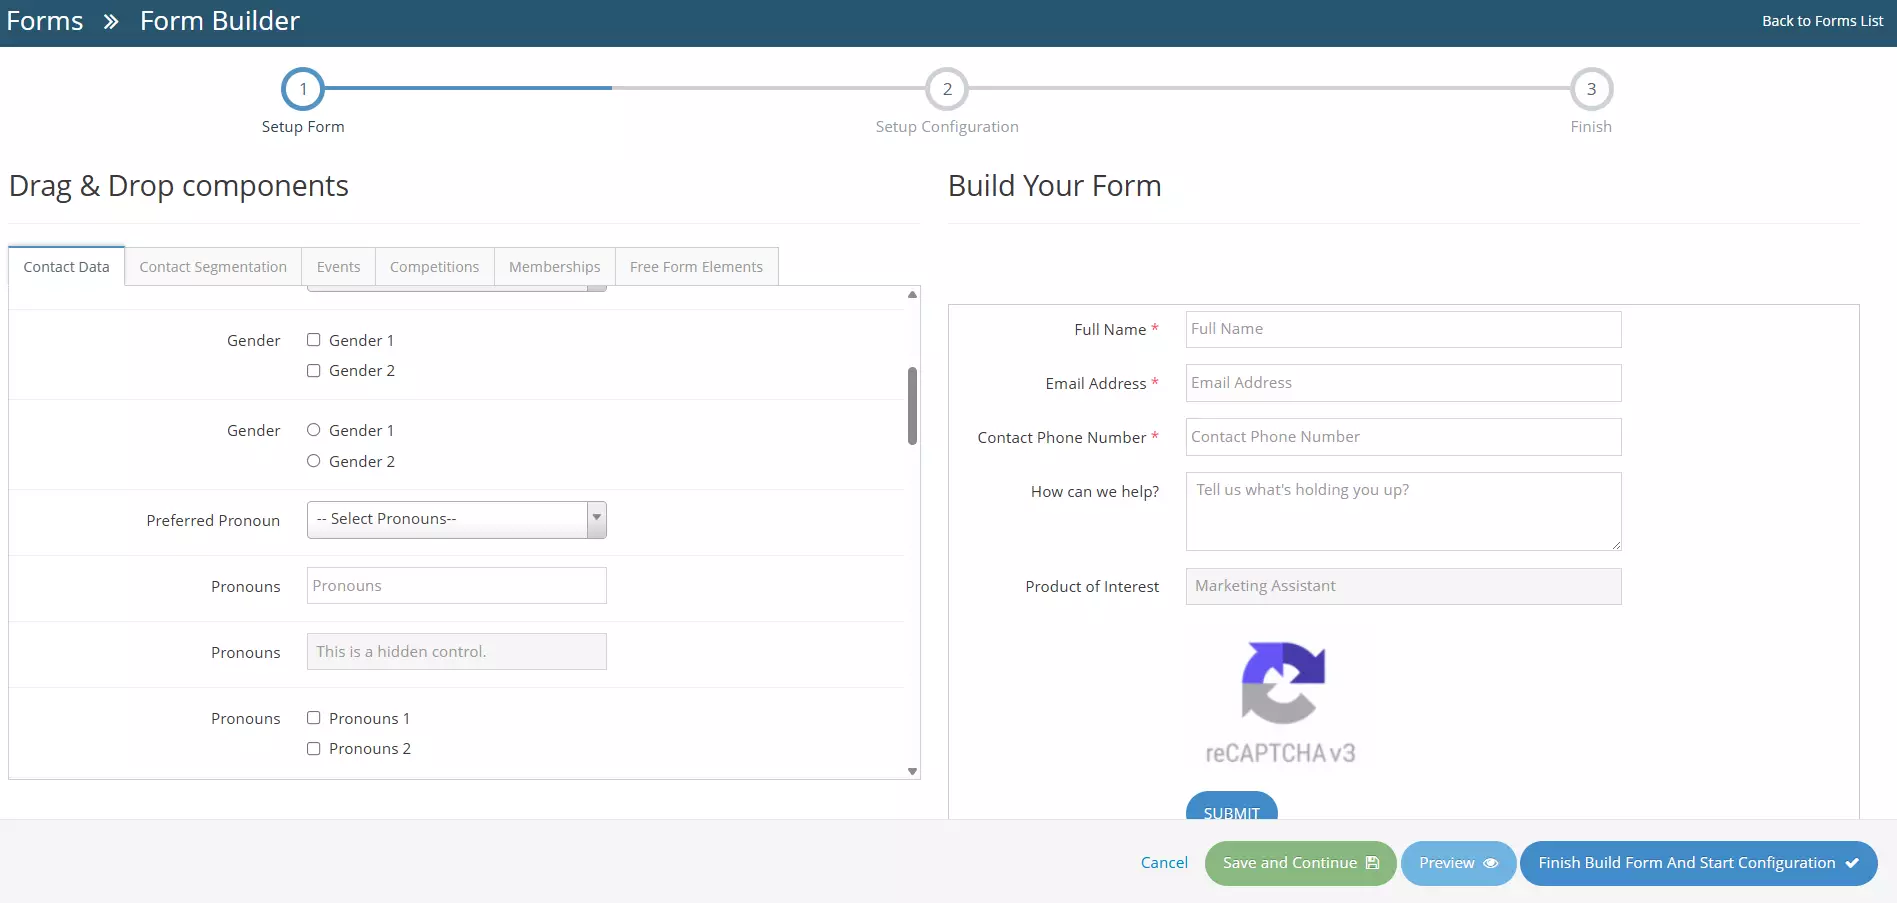This screenshot has height=903, width=1897.
Task: Click Back to Forms List
Action: coord(1822,20)
